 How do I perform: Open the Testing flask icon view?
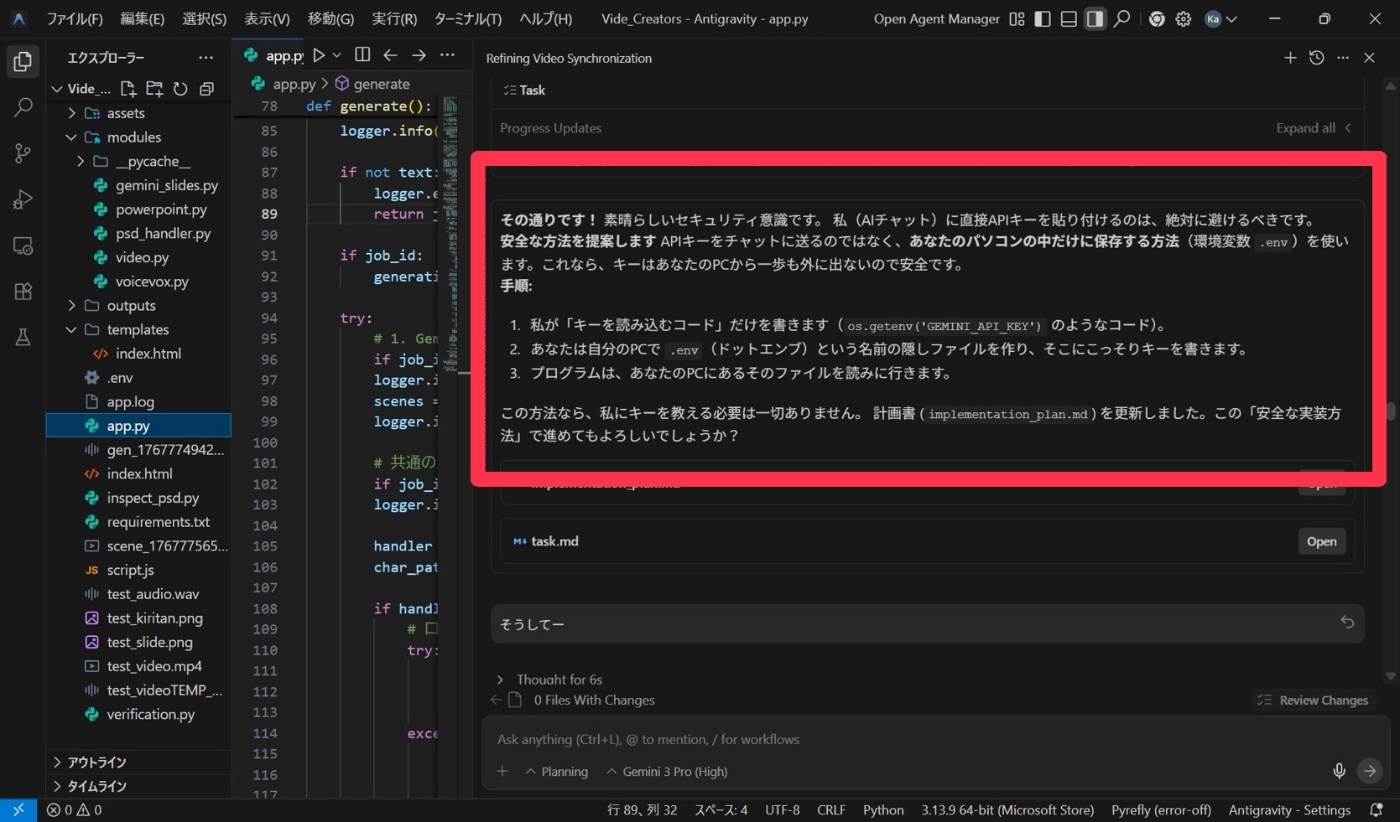point(22,337)
